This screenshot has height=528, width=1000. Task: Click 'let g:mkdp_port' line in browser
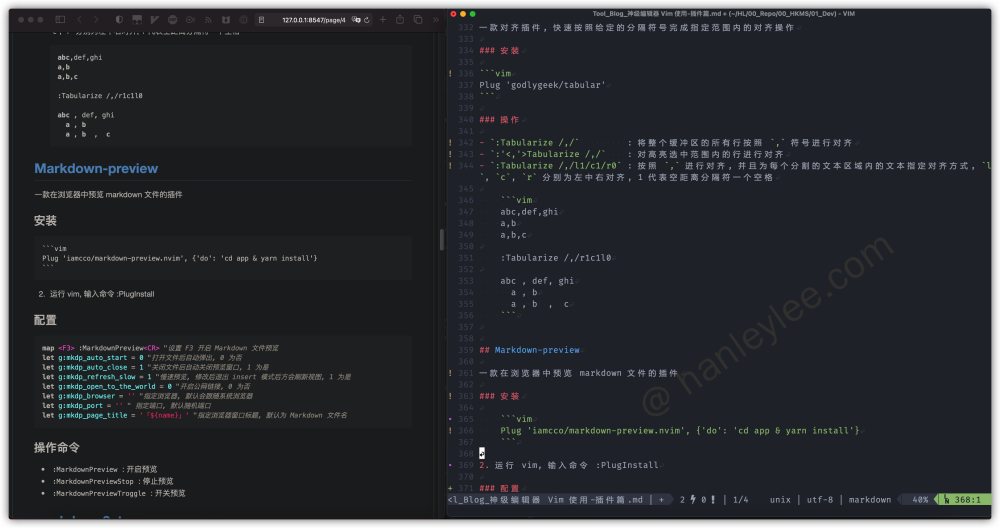click(126, 406)
